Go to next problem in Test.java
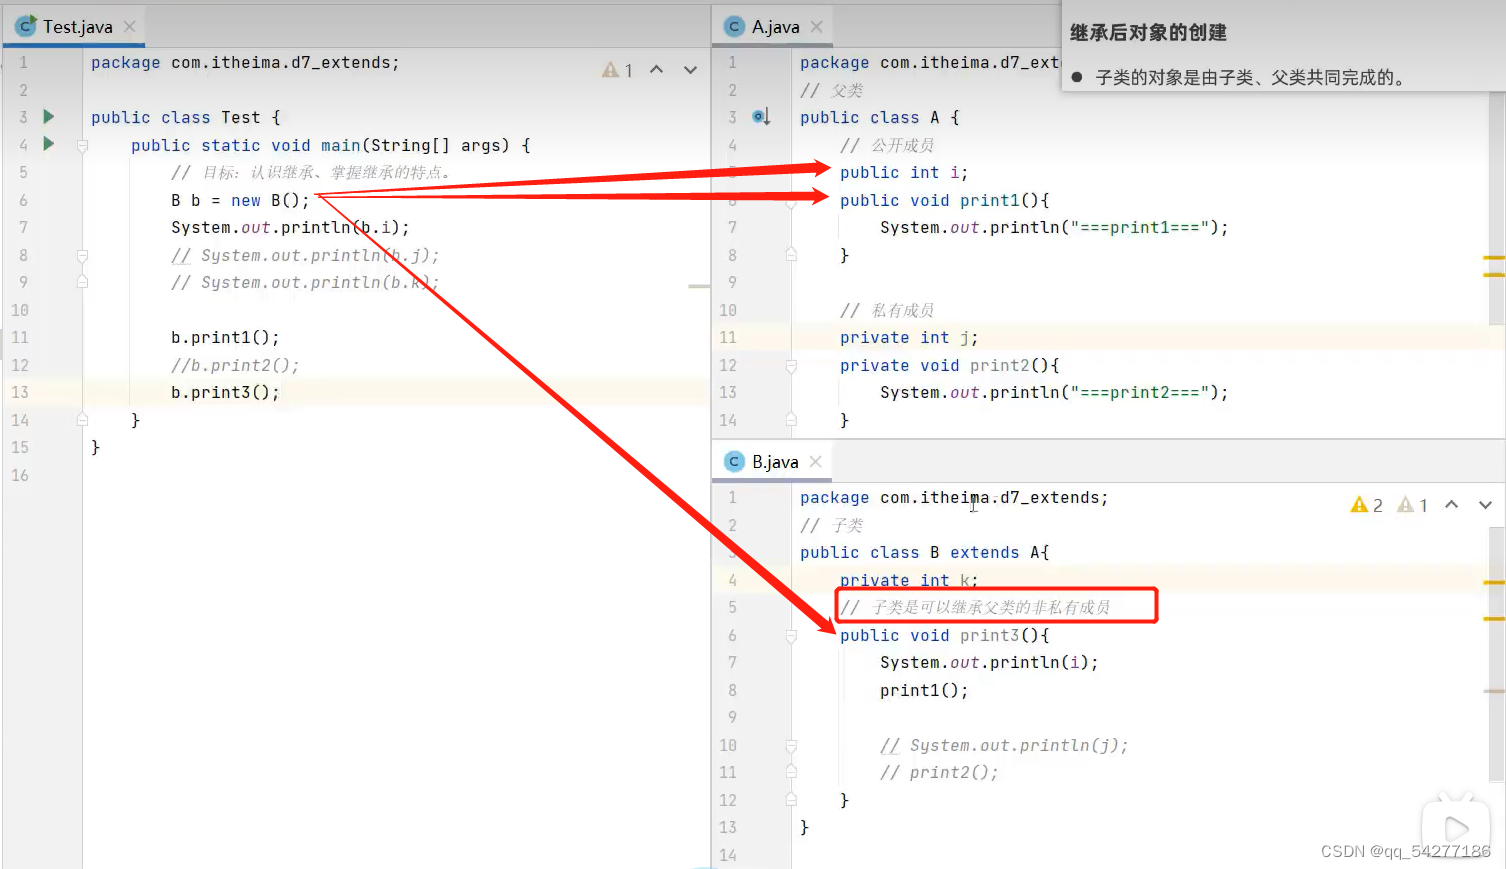This screenshot has width=1506, height=869. (x=690, y=70)
